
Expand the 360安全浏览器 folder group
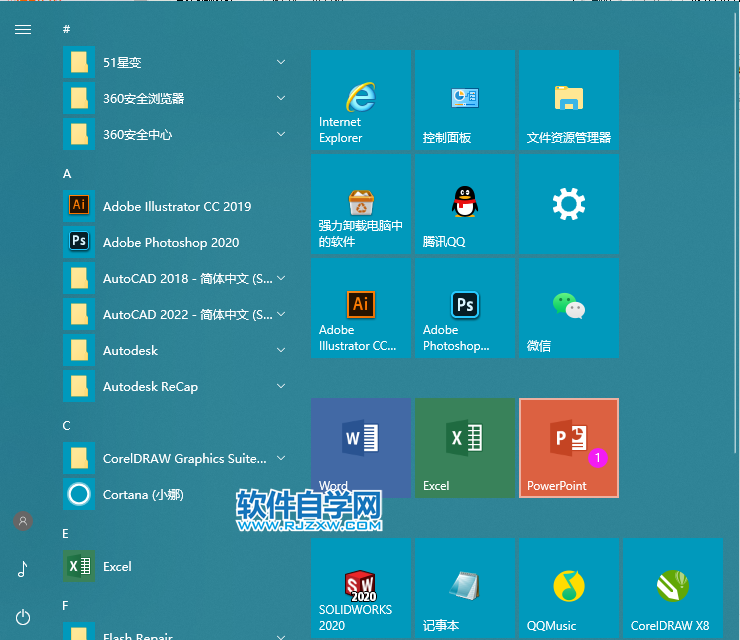pyautogui.click(x=281, y=99)
